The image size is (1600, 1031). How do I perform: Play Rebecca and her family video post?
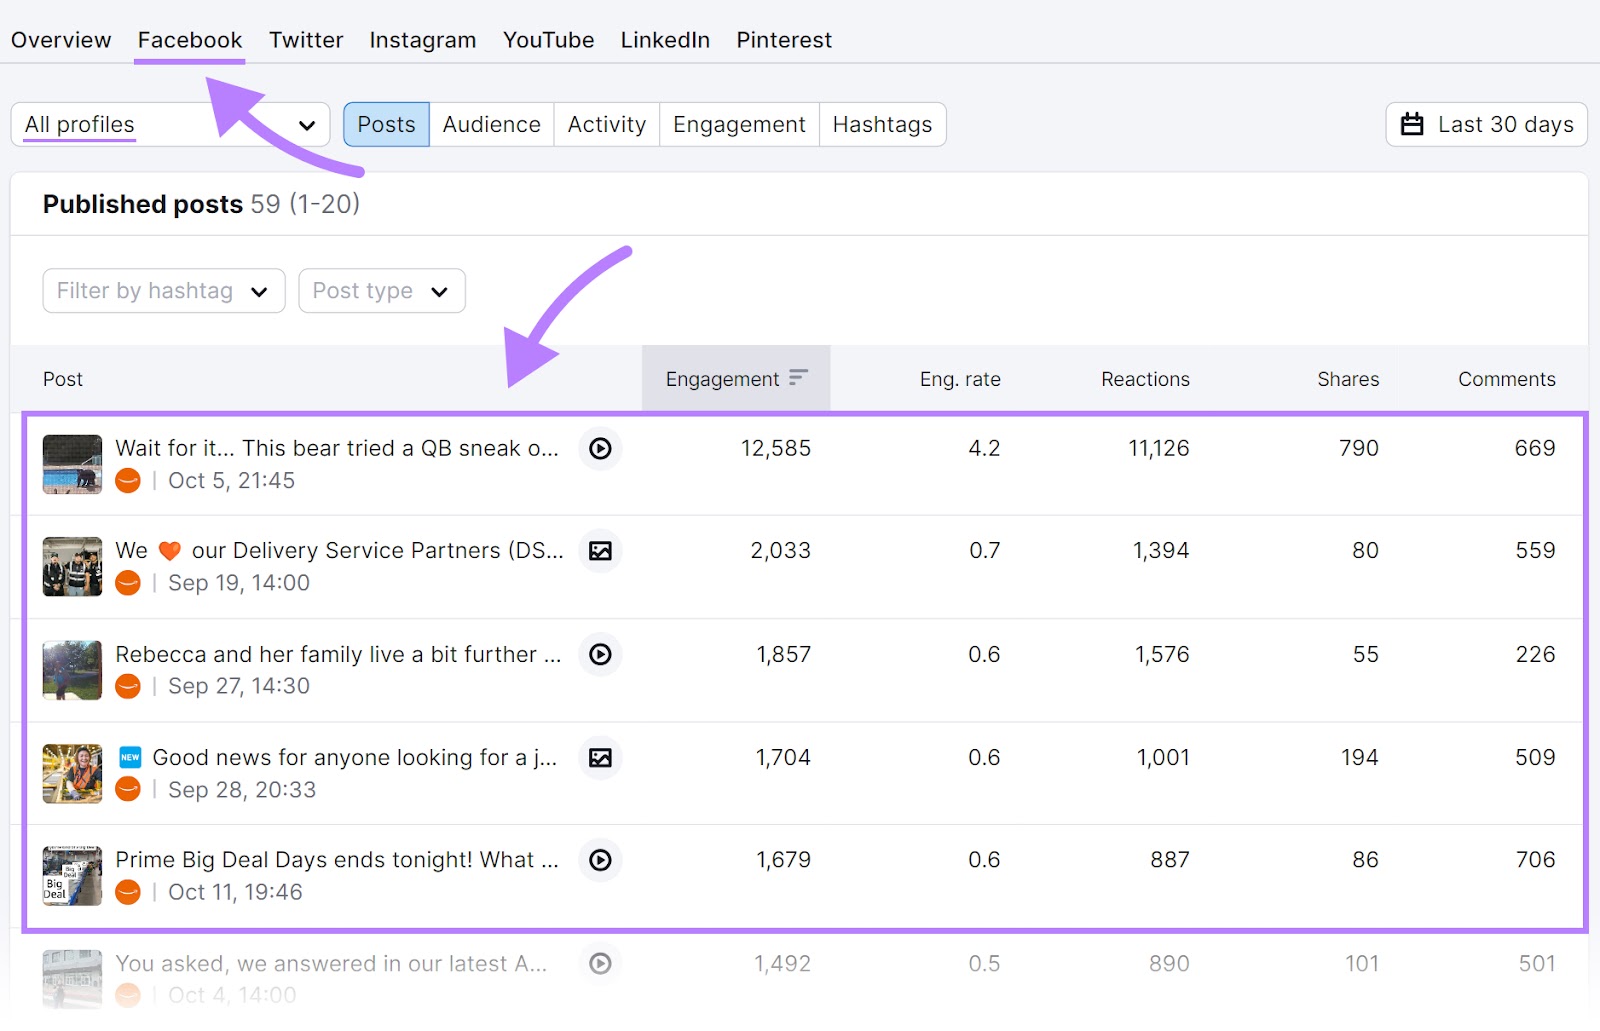tap(600, 655)
